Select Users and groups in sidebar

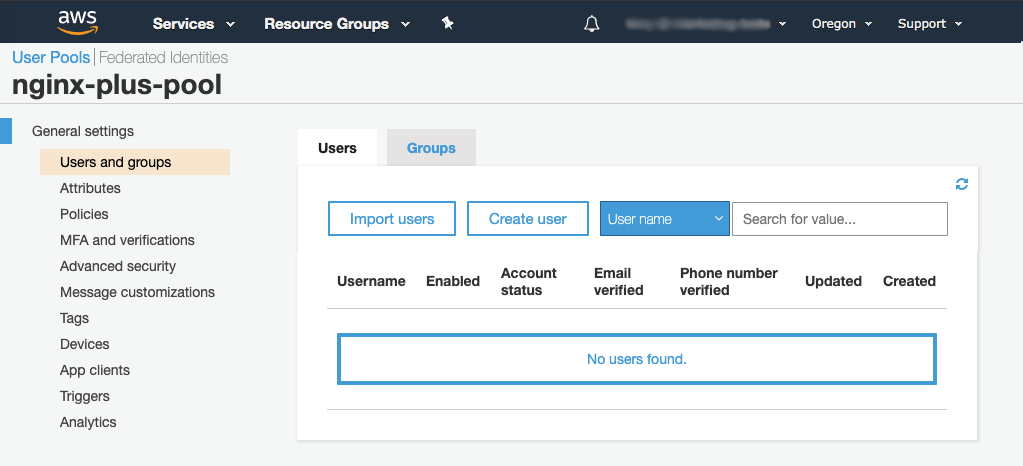click(x=135, y=162)
